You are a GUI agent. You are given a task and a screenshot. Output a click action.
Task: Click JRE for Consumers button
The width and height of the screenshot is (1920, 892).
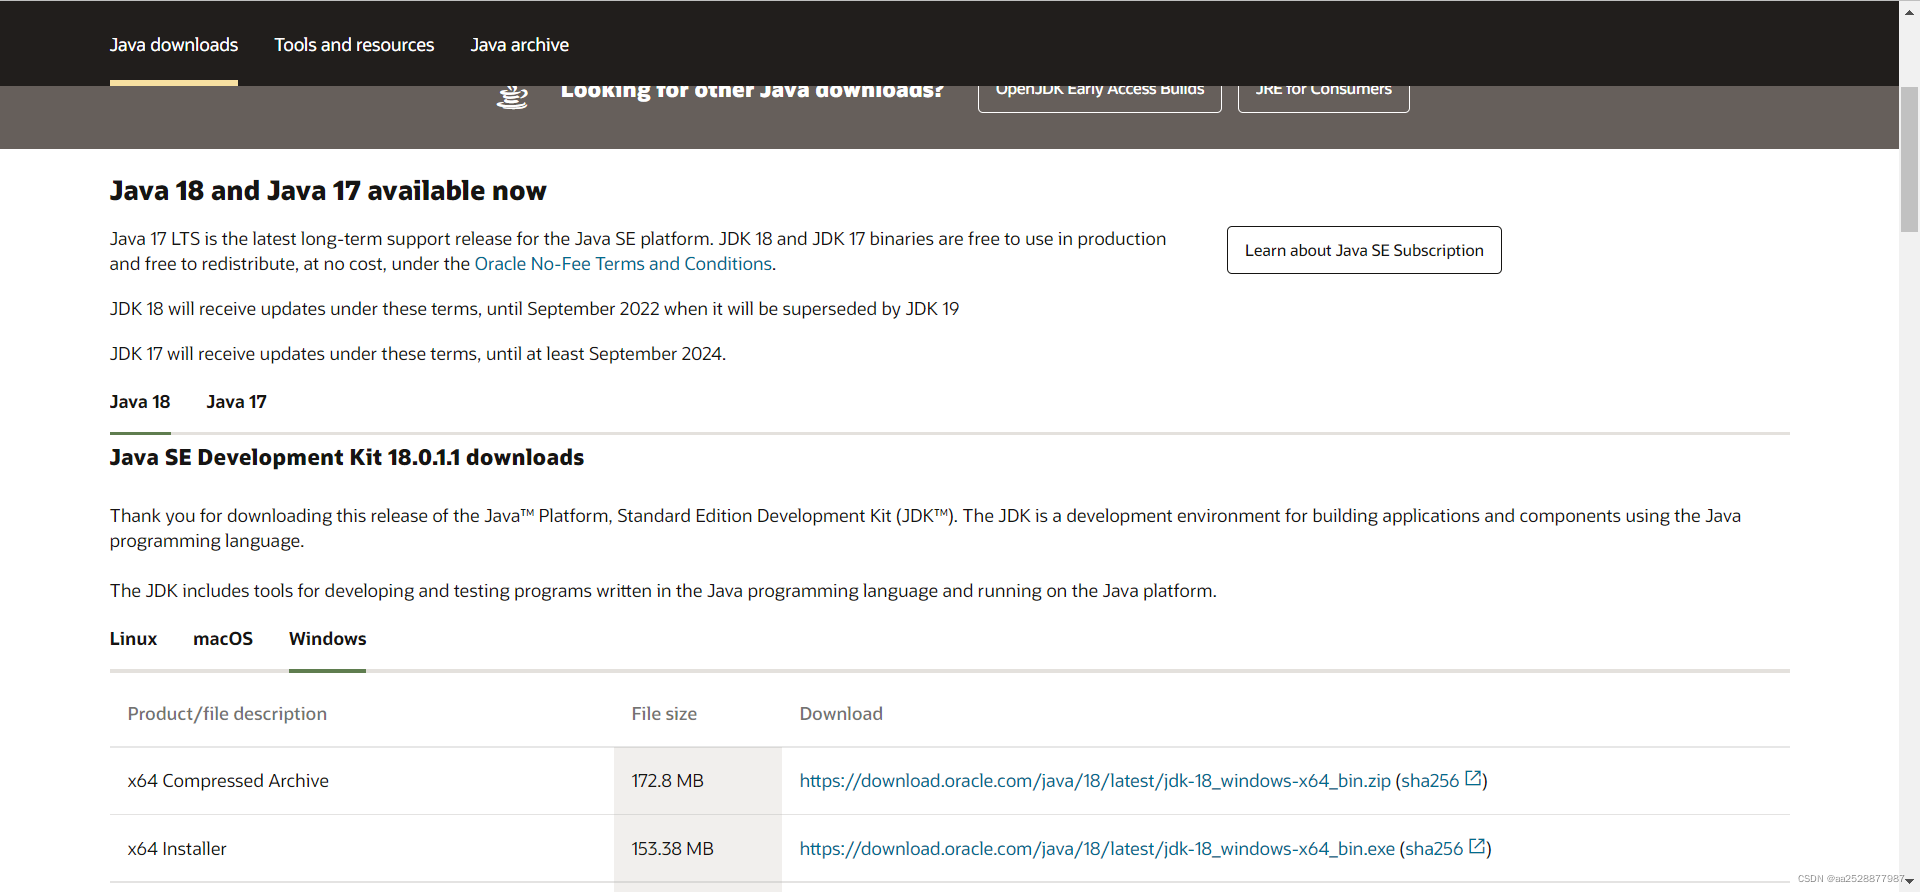[1324, 98]
